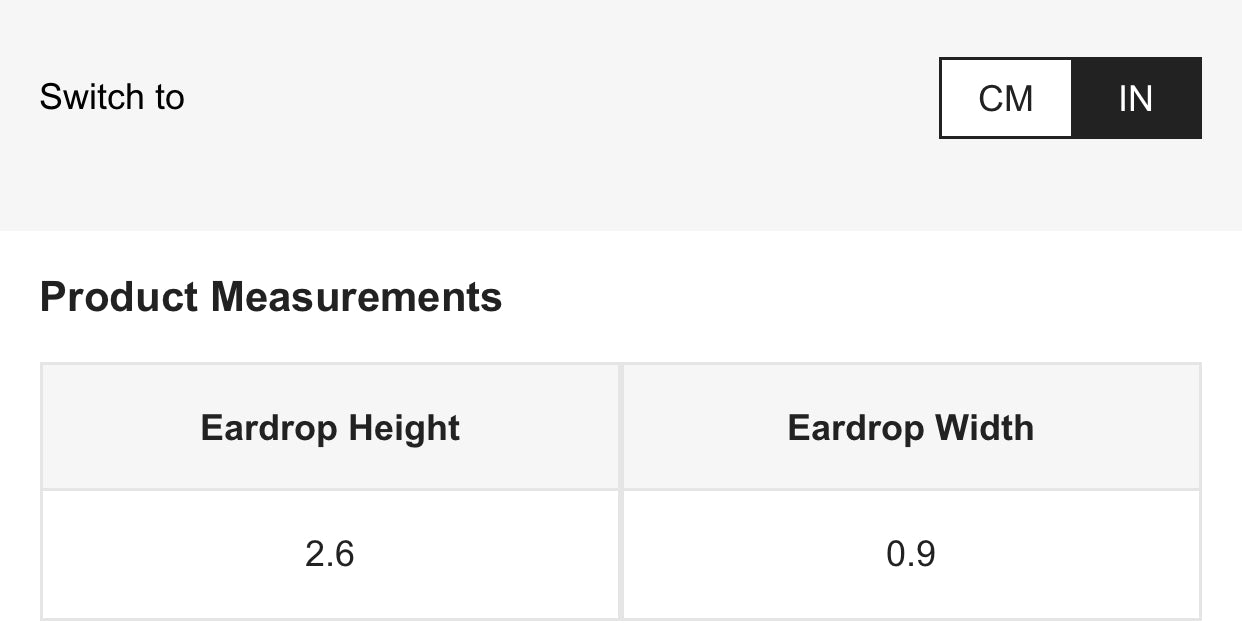Select the Eardrop Height column header
This screenshot has height=628, width=1242.
click(330, 427)
